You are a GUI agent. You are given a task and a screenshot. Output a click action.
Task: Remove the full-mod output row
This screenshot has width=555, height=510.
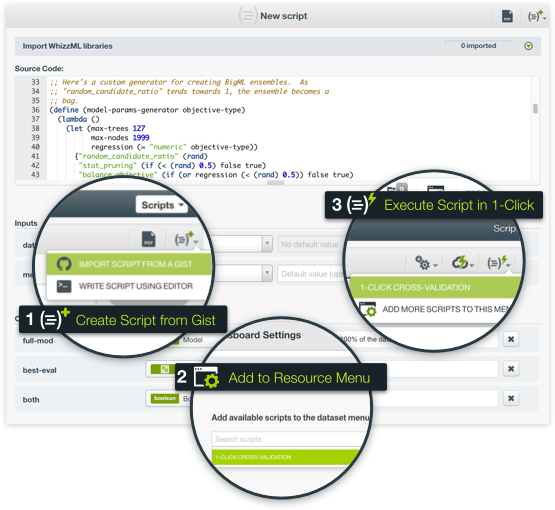(511, 339)
